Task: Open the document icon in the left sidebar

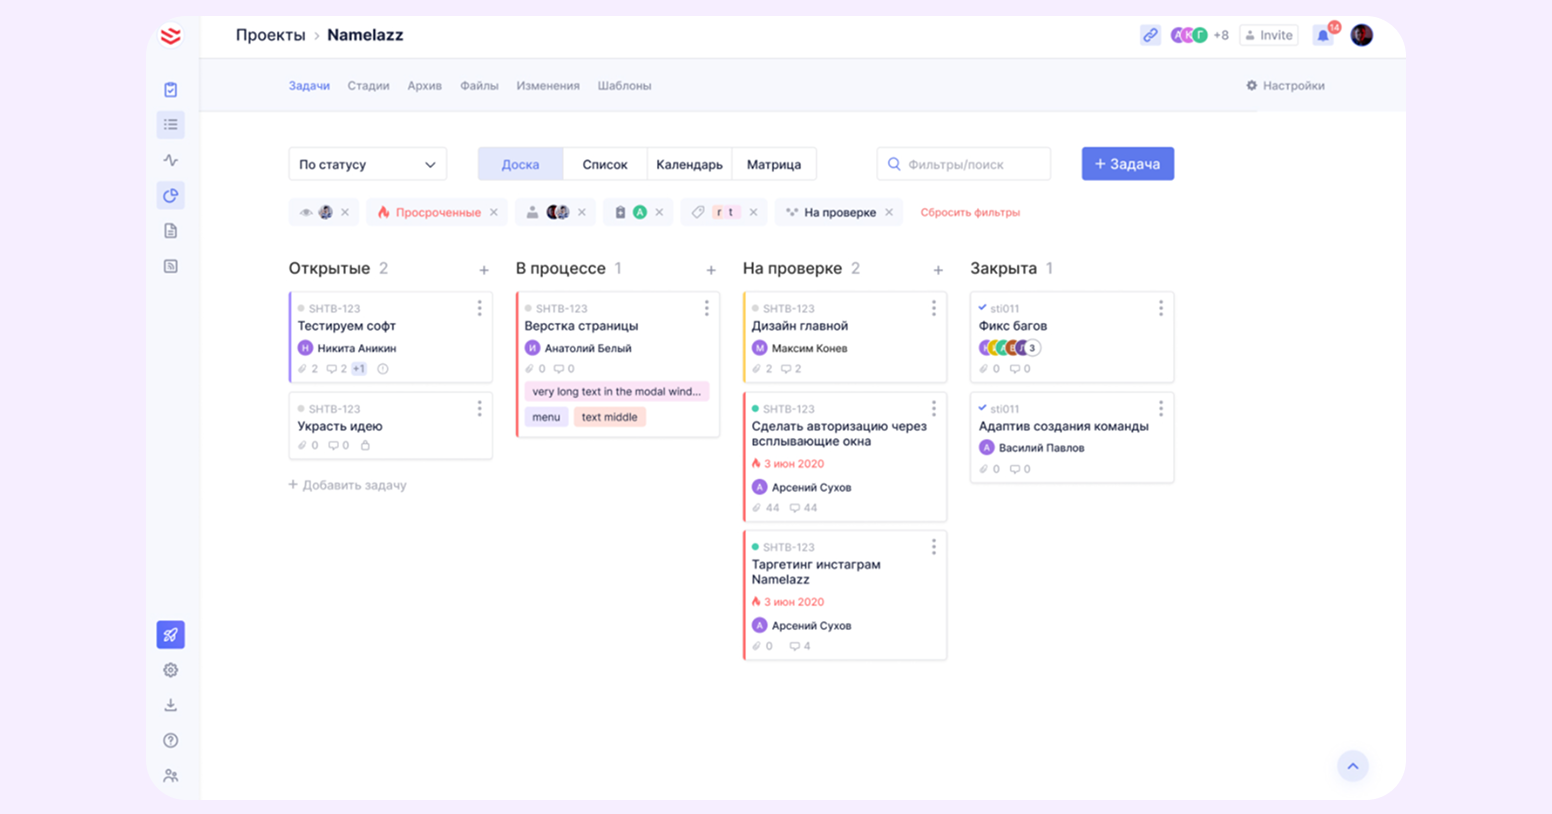Action: pyautogui.click(x=170, y=230)
